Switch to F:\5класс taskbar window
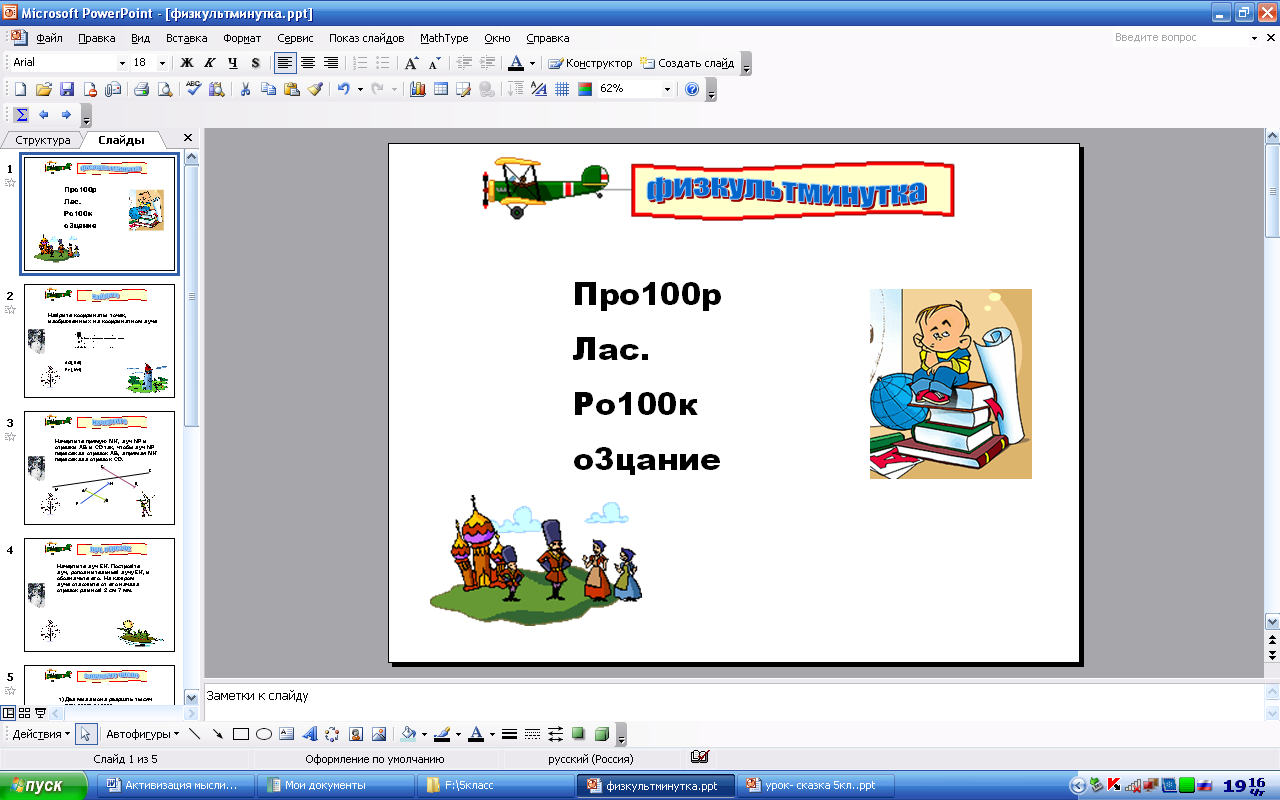 [x=495, y=785]
